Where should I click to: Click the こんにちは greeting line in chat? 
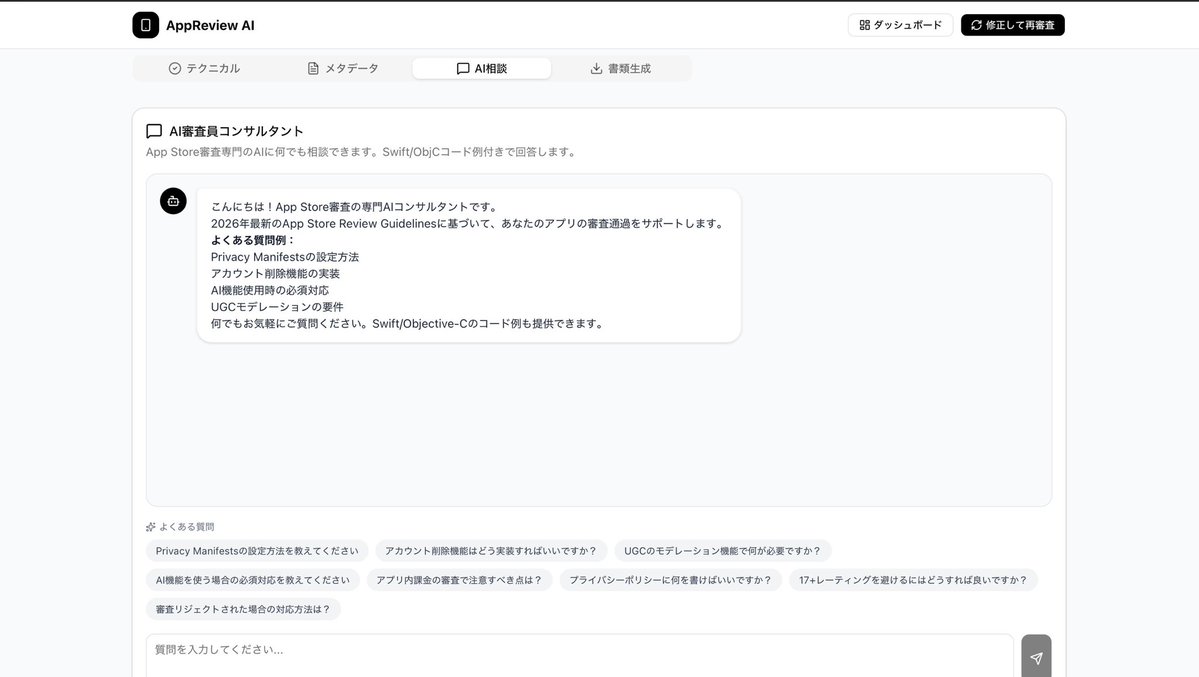click(x=356, y=207)
